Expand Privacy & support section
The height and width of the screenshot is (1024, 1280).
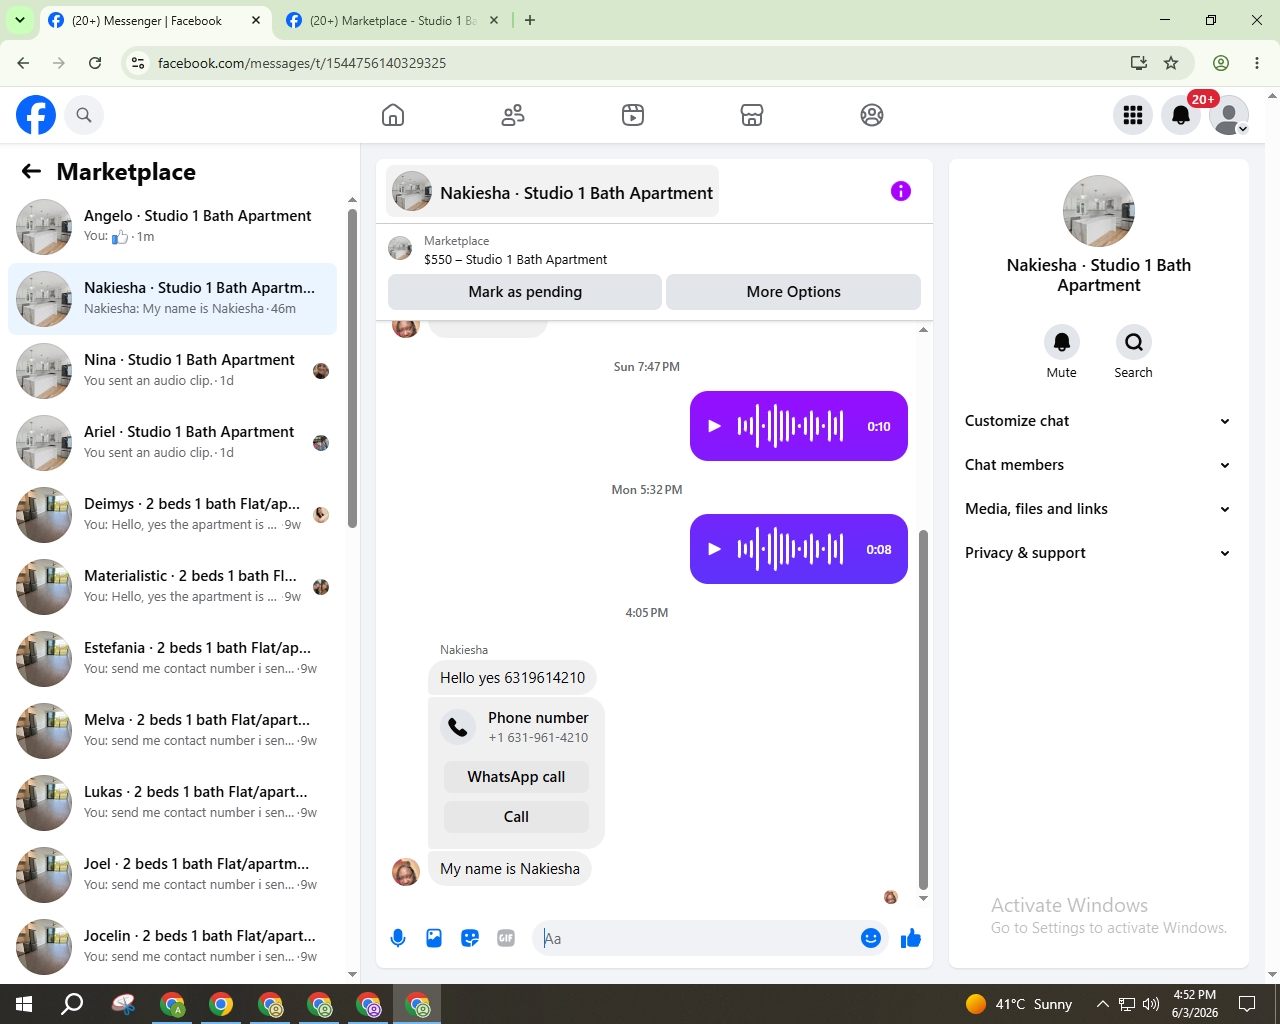1099,553
